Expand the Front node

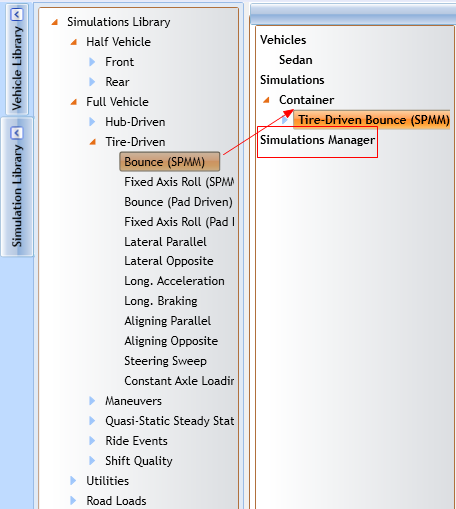[92, 62]
